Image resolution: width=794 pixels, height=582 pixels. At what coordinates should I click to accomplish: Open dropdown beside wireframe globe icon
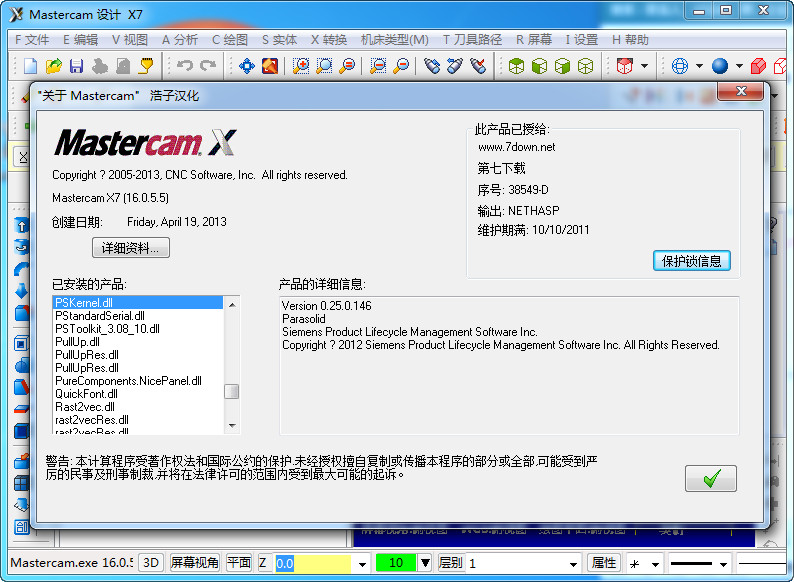pos(699,66)
